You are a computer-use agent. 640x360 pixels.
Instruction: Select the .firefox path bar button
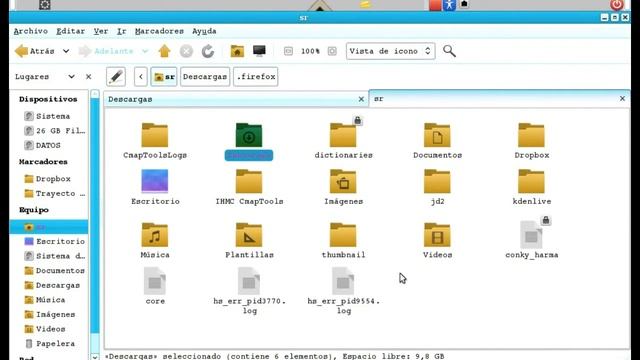(x=256, y=77)
